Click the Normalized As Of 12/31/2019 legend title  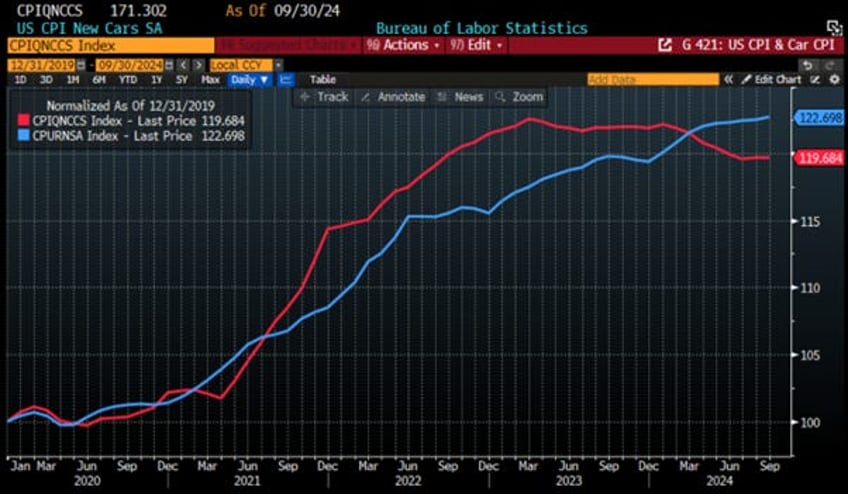pyautogui.click(x=130, y=106)
